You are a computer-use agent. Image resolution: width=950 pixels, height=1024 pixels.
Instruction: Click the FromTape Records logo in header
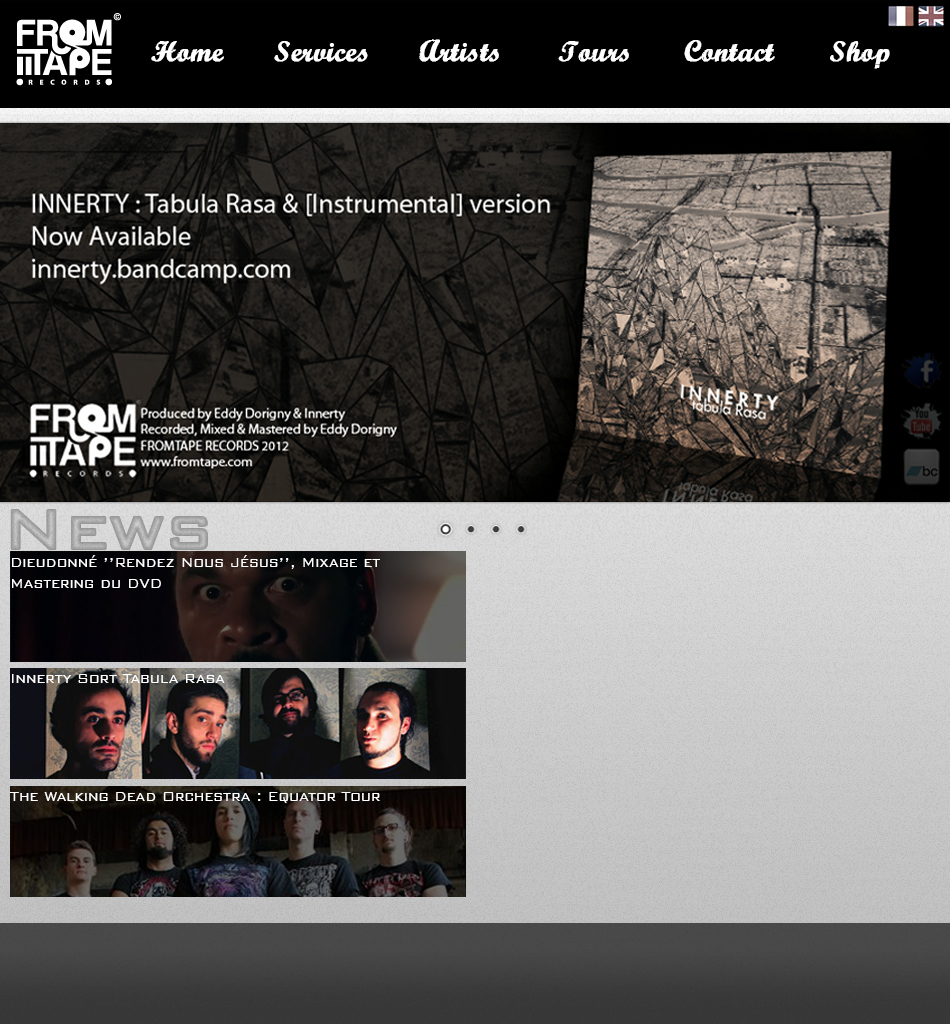pyautogui.click(x=65, y=52)
